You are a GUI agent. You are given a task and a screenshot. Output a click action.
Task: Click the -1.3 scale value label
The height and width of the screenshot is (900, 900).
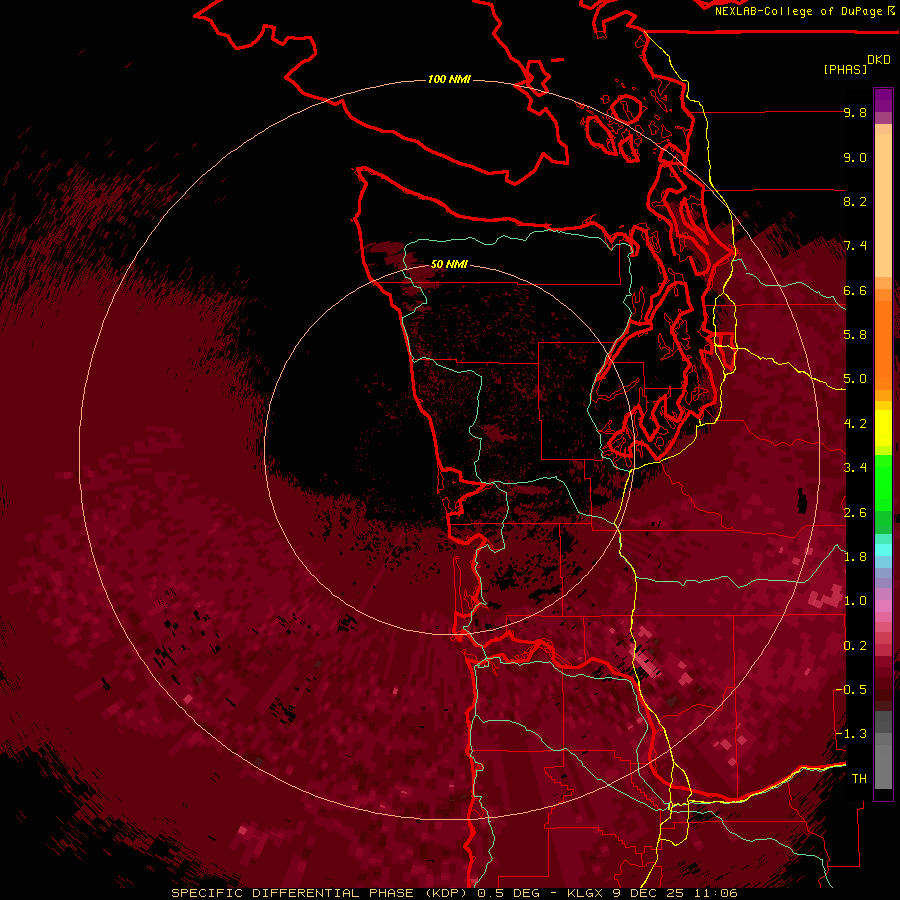pyautogui.click(x=850, y=734)
